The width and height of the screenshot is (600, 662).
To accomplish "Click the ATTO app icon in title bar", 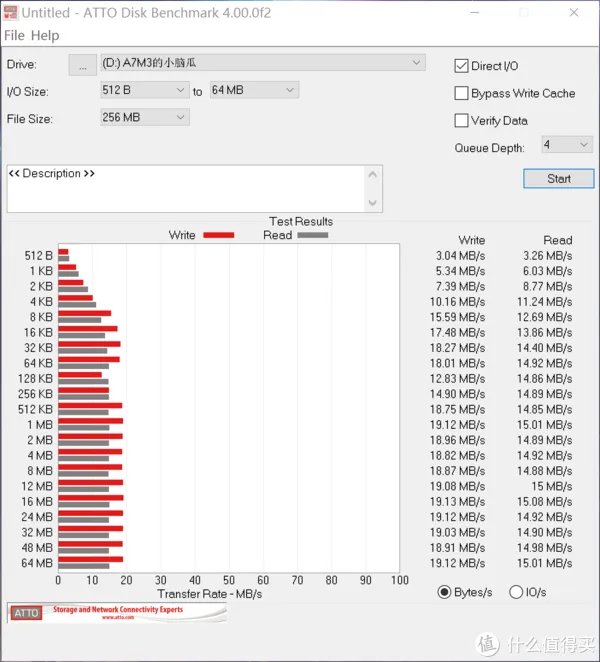I will point(11,12).
